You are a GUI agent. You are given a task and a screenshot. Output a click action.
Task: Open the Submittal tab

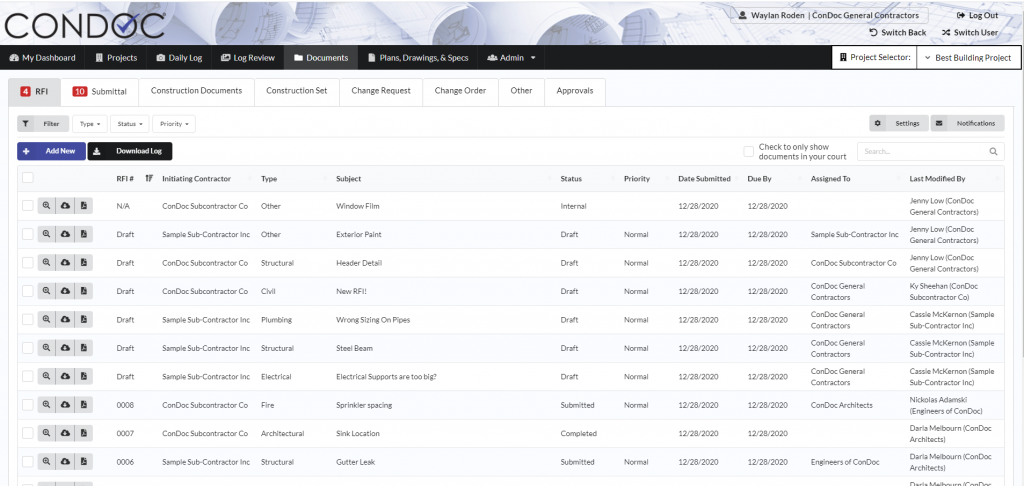click(x=100, y=92)
